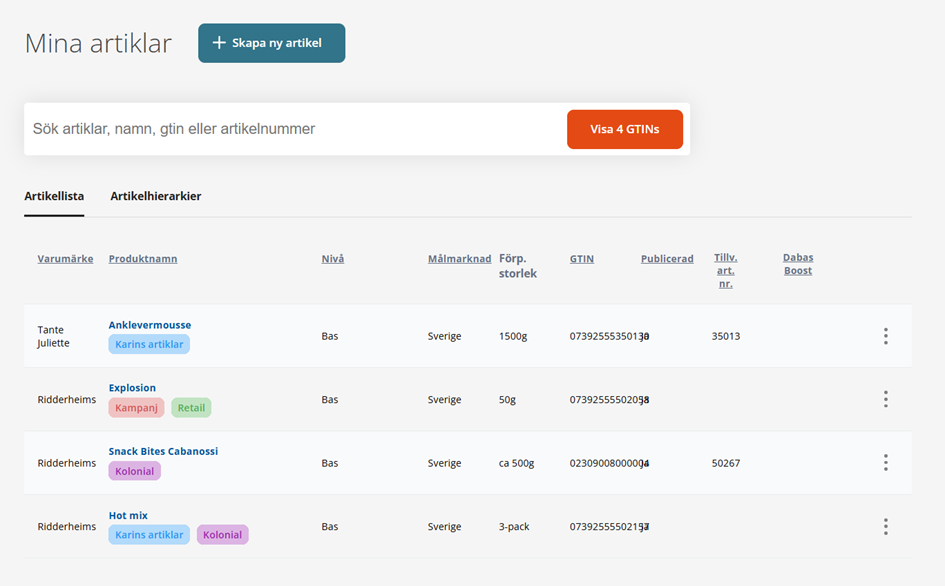
Task: Sort list by the GTIN column header
Action: coord(581,259)
